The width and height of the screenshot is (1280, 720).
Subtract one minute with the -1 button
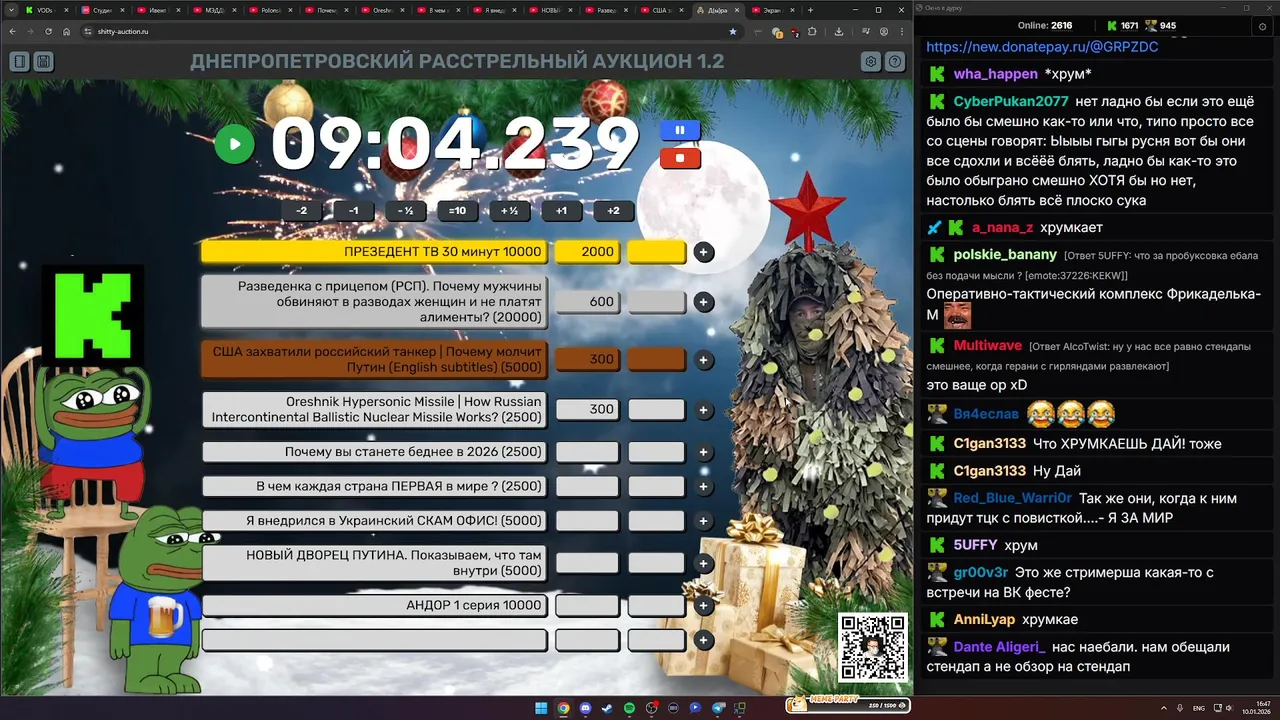point(353,211)
